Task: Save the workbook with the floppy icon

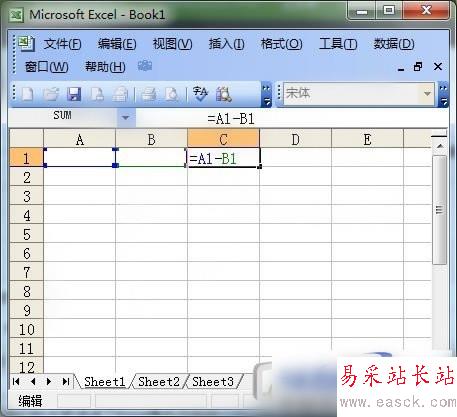Action: coord(74,94)
